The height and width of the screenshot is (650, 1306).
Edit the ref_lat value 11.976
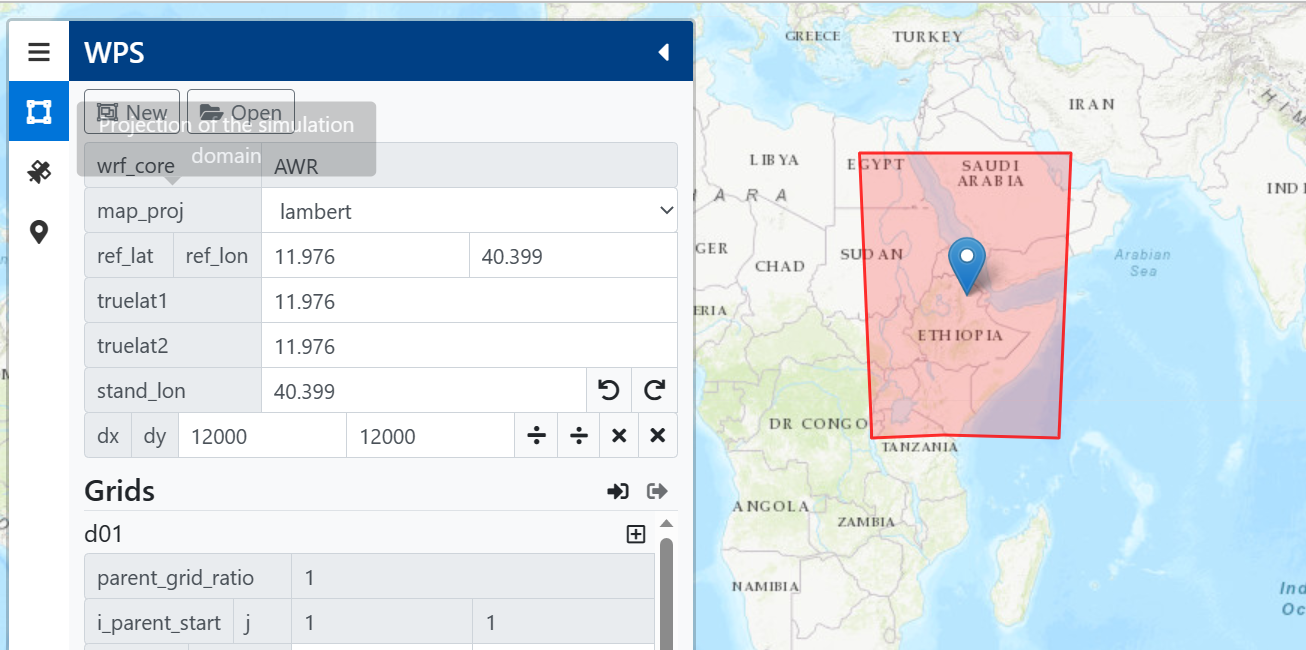tap(365, 256)
